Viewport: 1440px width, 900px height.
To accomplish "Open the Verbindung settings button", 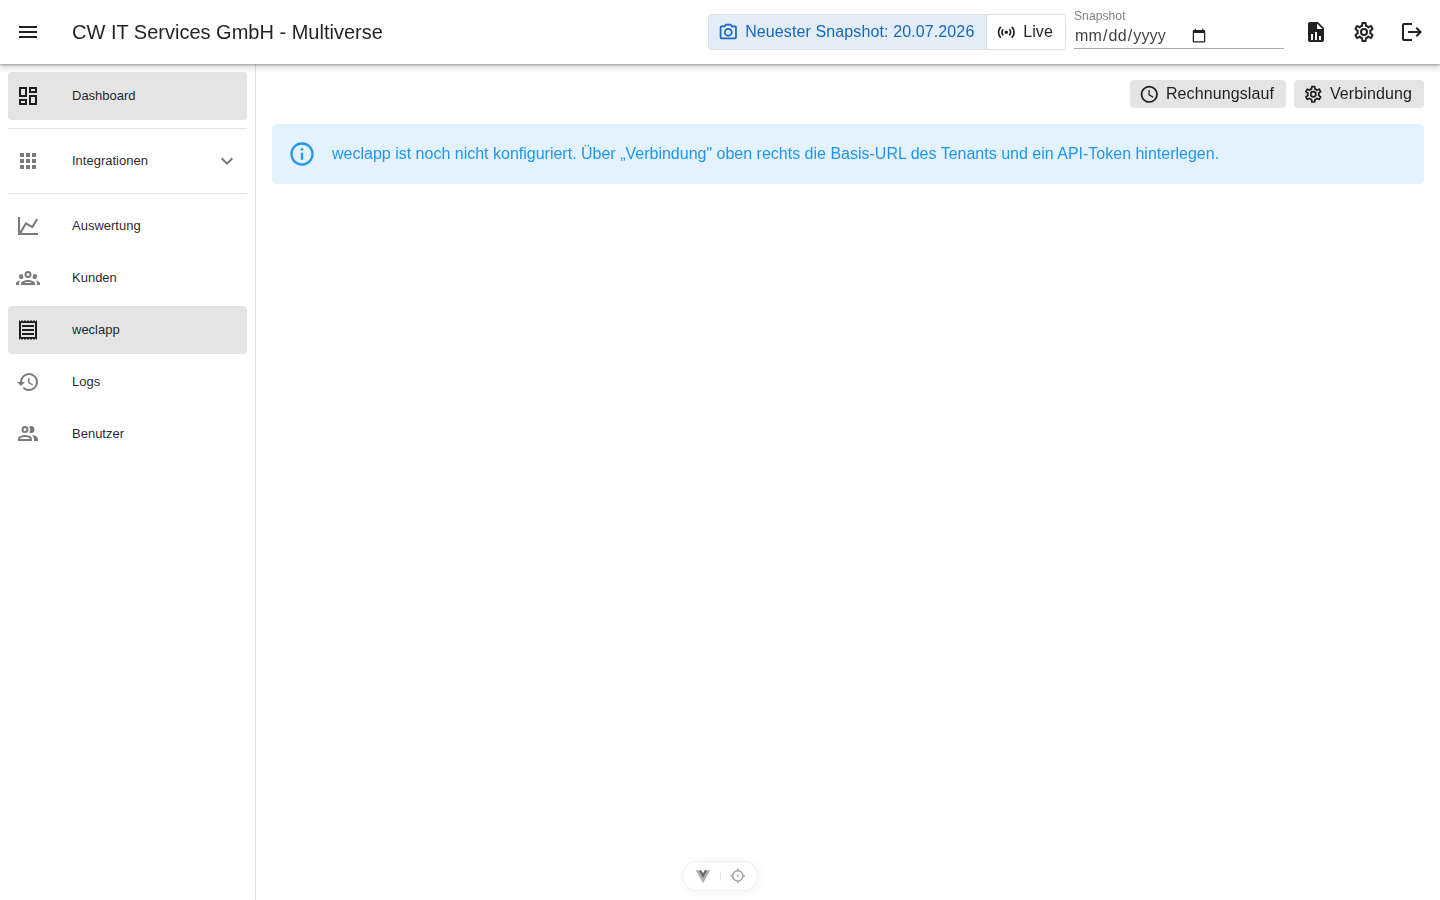I will point(1359,94).
